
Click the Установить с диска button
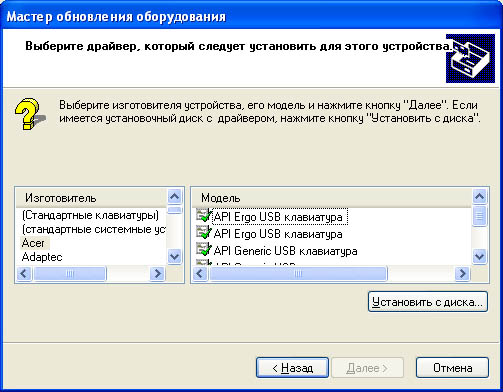(x=428, y=302)
